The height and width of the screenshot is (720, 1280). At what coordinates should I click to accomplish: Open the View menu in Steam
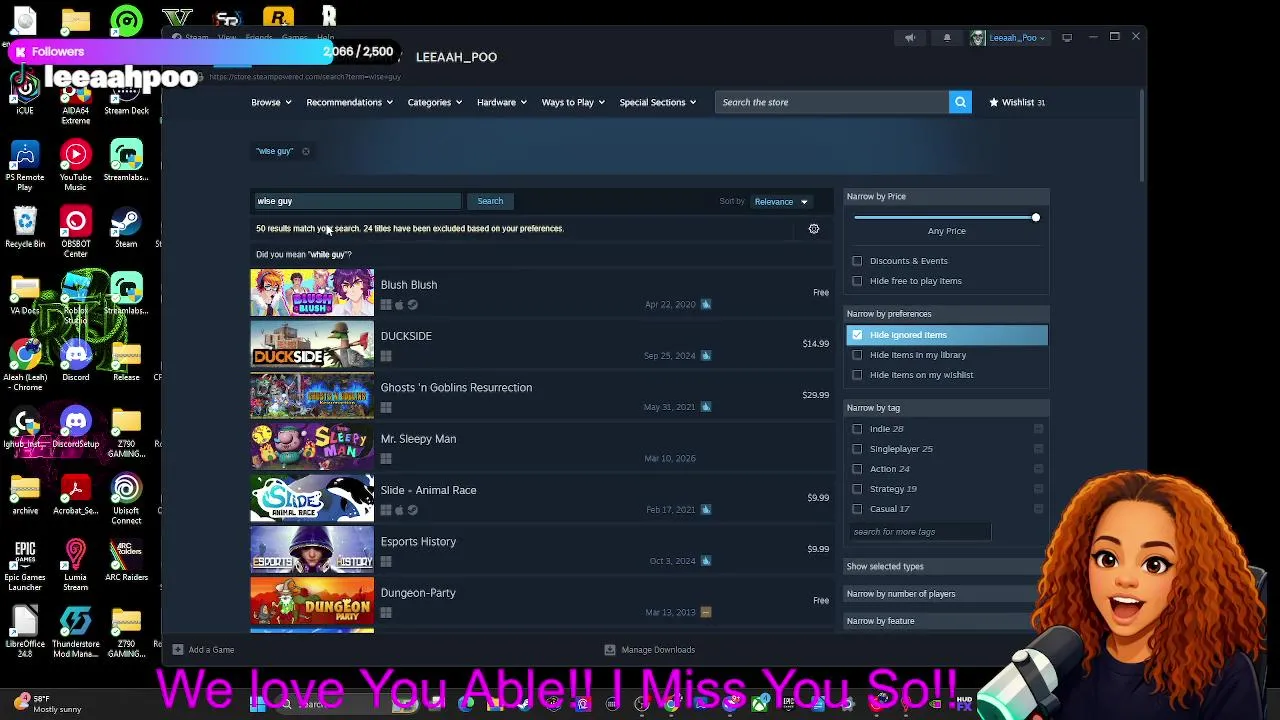click(x=227, y=38)
